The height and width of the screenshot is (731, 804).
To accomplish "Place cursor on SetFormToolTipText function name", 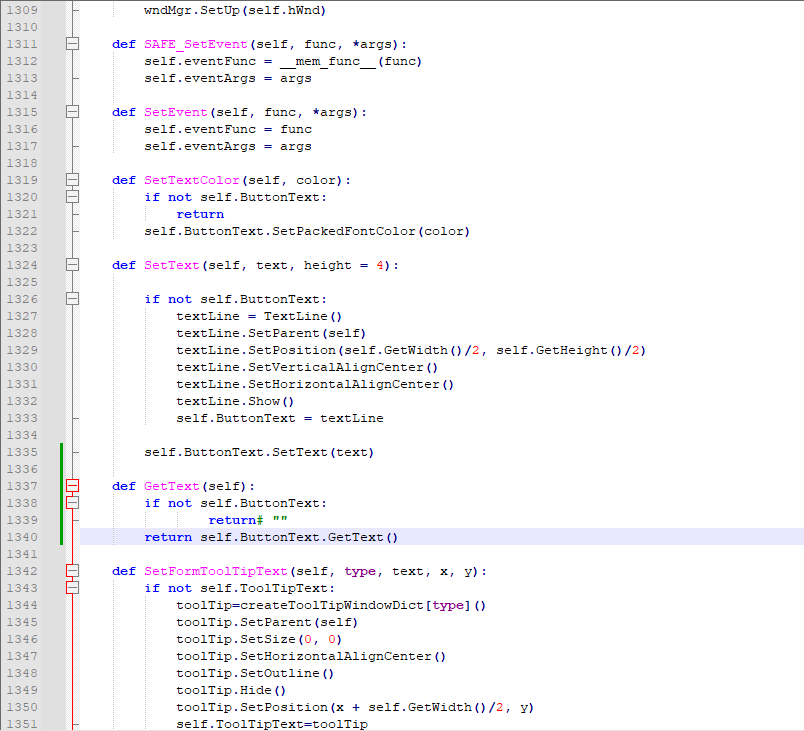I will pos(215,572).
